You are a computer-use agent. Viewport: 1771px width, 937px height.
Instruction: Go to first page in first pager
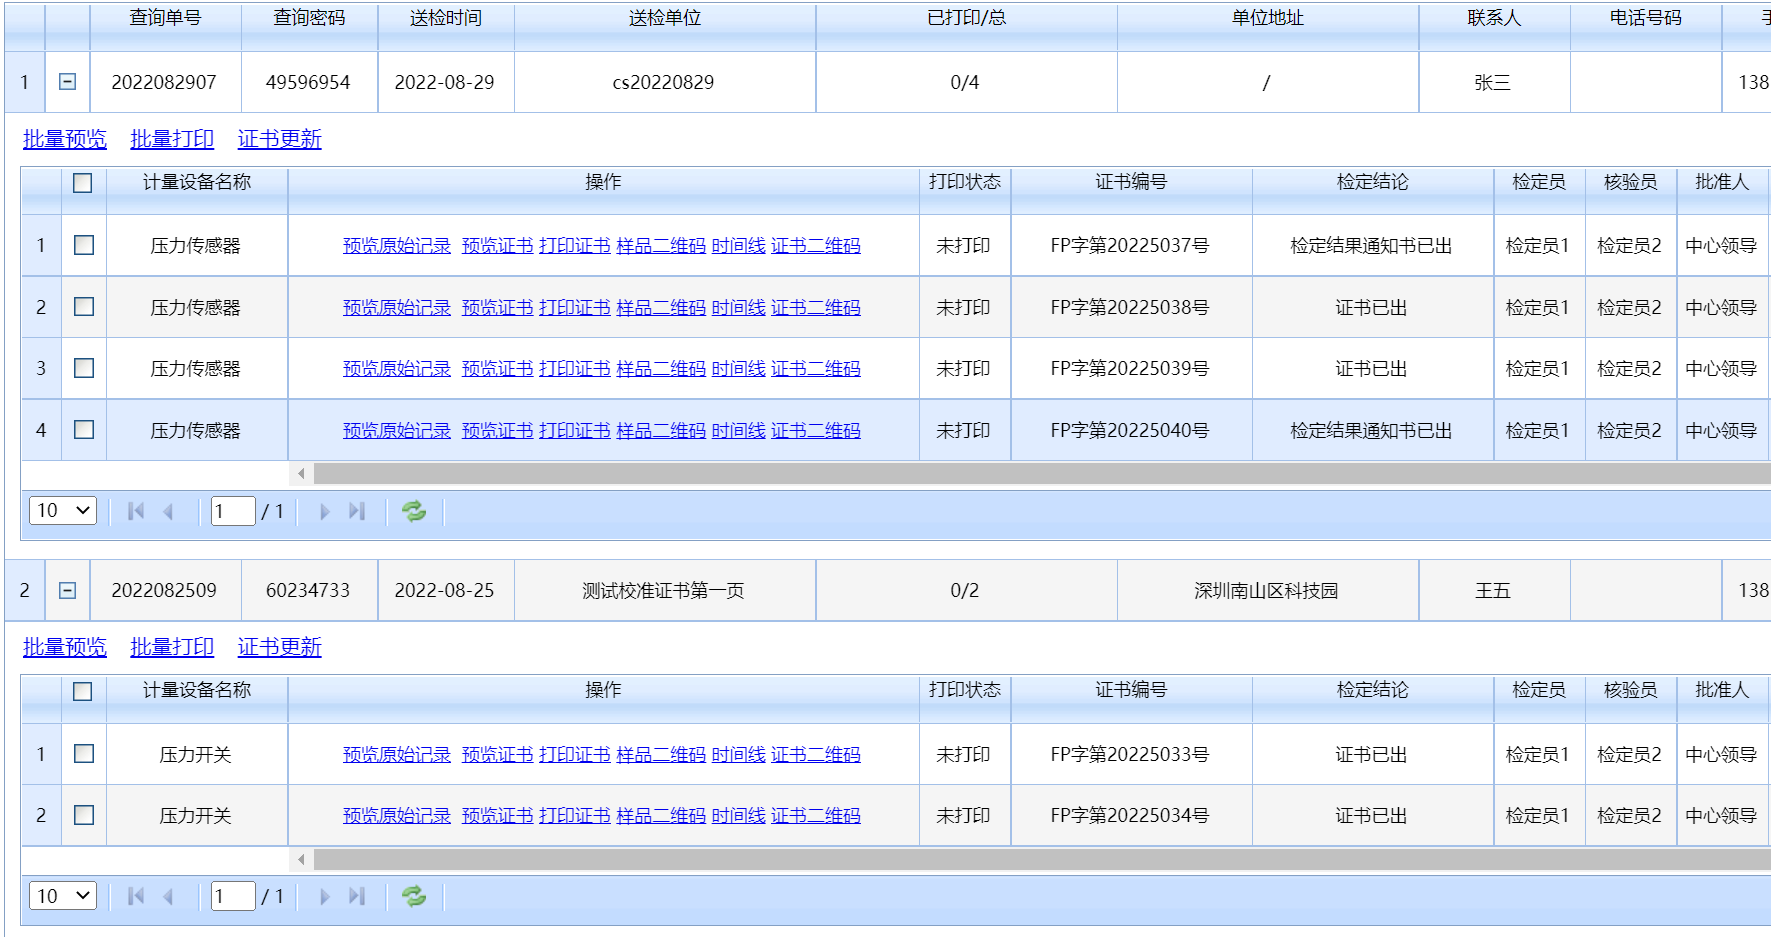pyautogui.click(x=136, y=511)
